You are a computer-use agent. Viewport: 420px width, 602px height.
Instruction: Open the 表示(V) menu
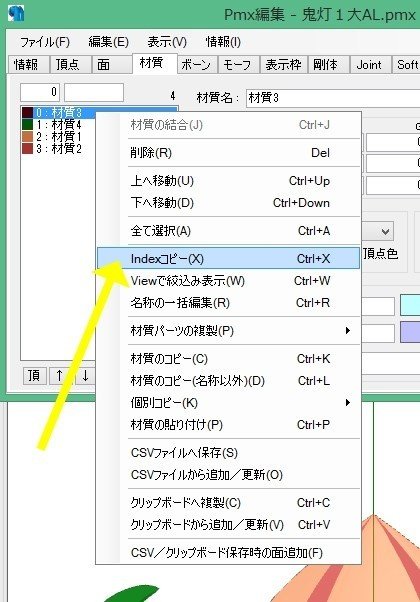coord(167,41)
